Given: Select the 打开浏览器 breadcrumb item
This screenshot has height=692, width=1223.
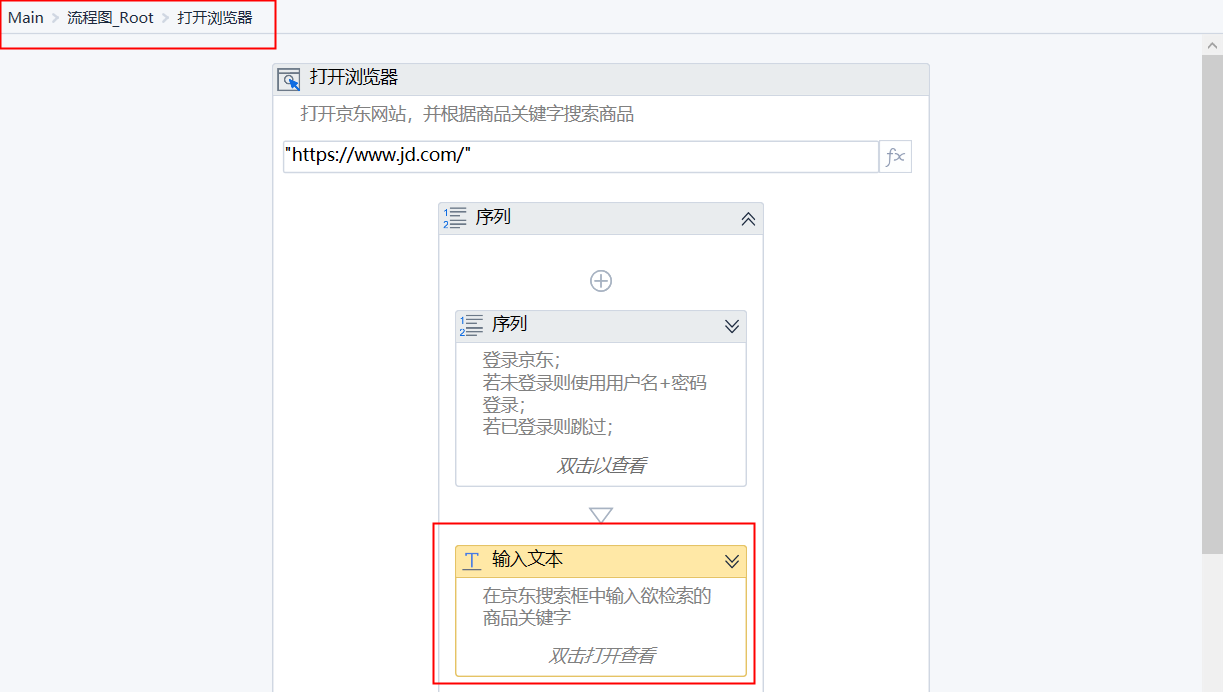Looking at the screenshot, I should click(x=215, y=18).
